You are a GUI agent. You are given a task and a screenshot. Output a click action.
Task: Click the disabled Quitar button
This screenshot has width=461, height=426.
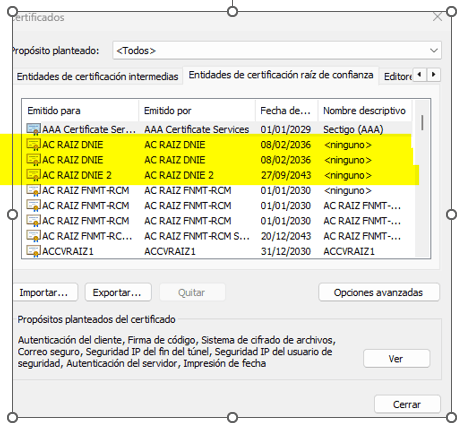[x=192, y=293]
